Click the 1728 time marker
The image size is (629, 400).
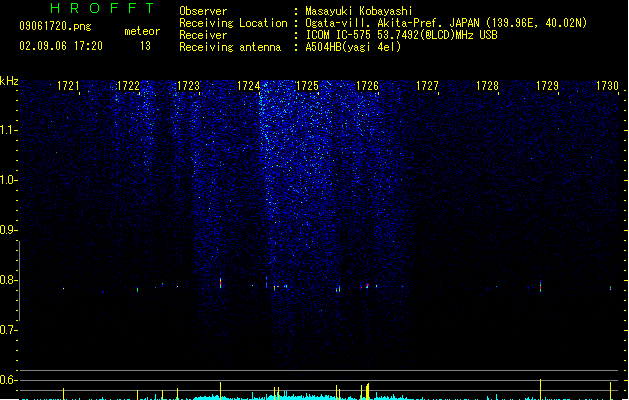(487, 86)
